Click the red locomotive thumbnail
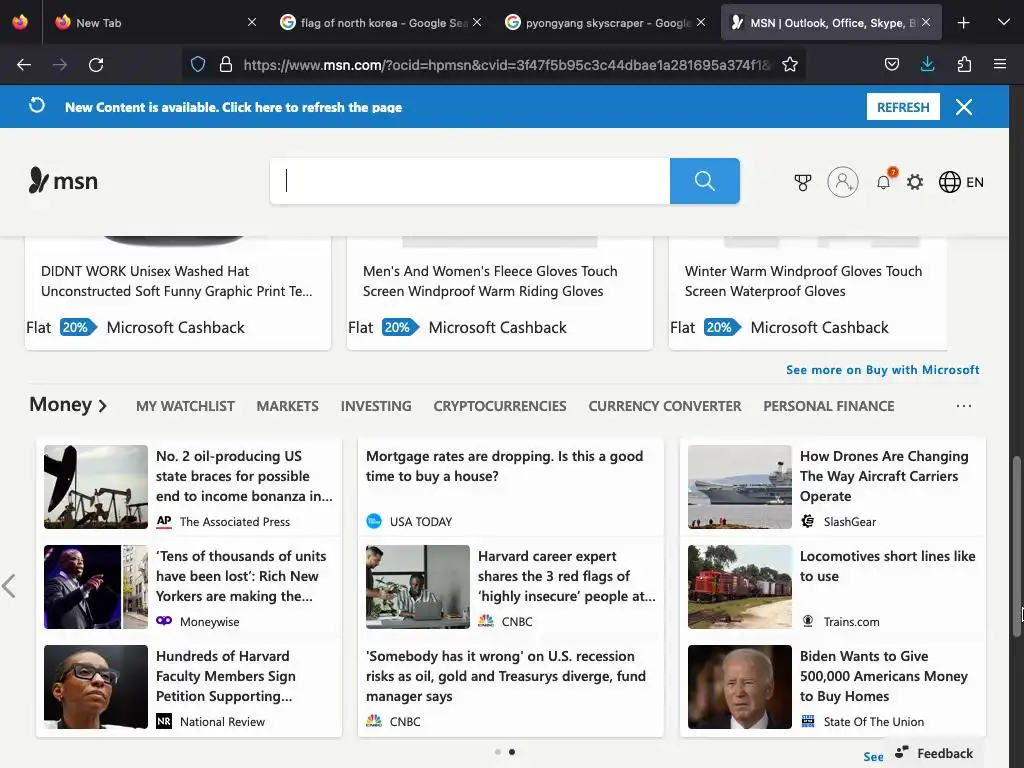This screenshot has width=1024, height=768. (740, 586)
